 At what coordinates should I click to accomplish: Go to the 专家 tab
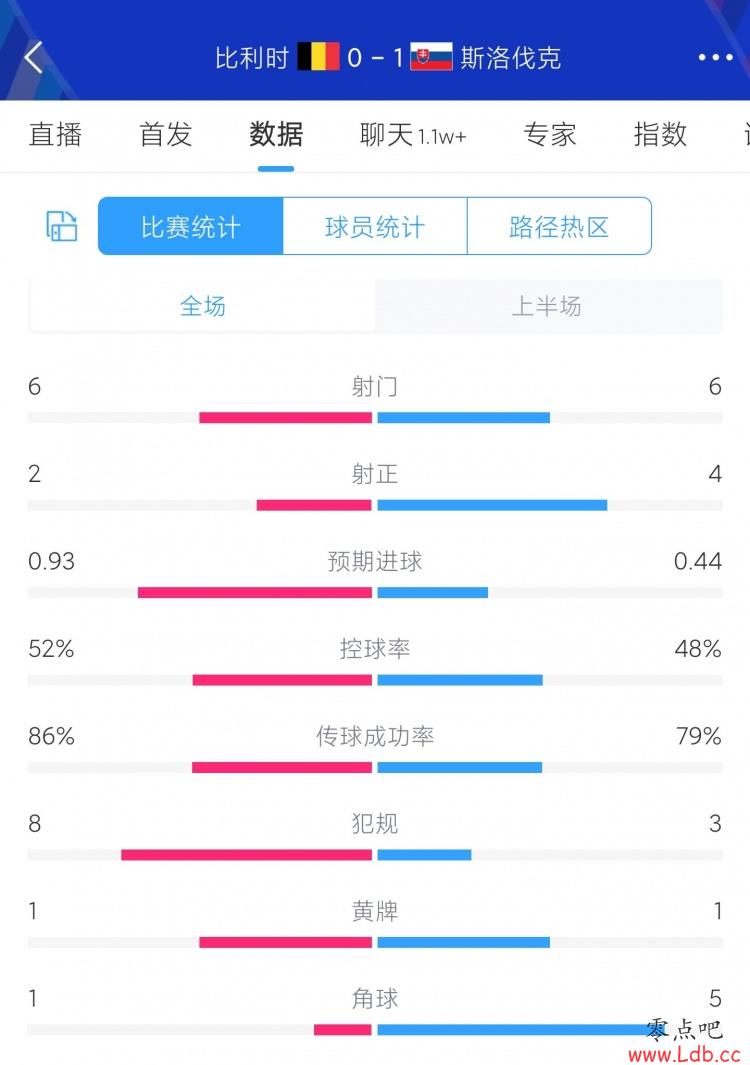pyautogui.click(x=550, y=134)
